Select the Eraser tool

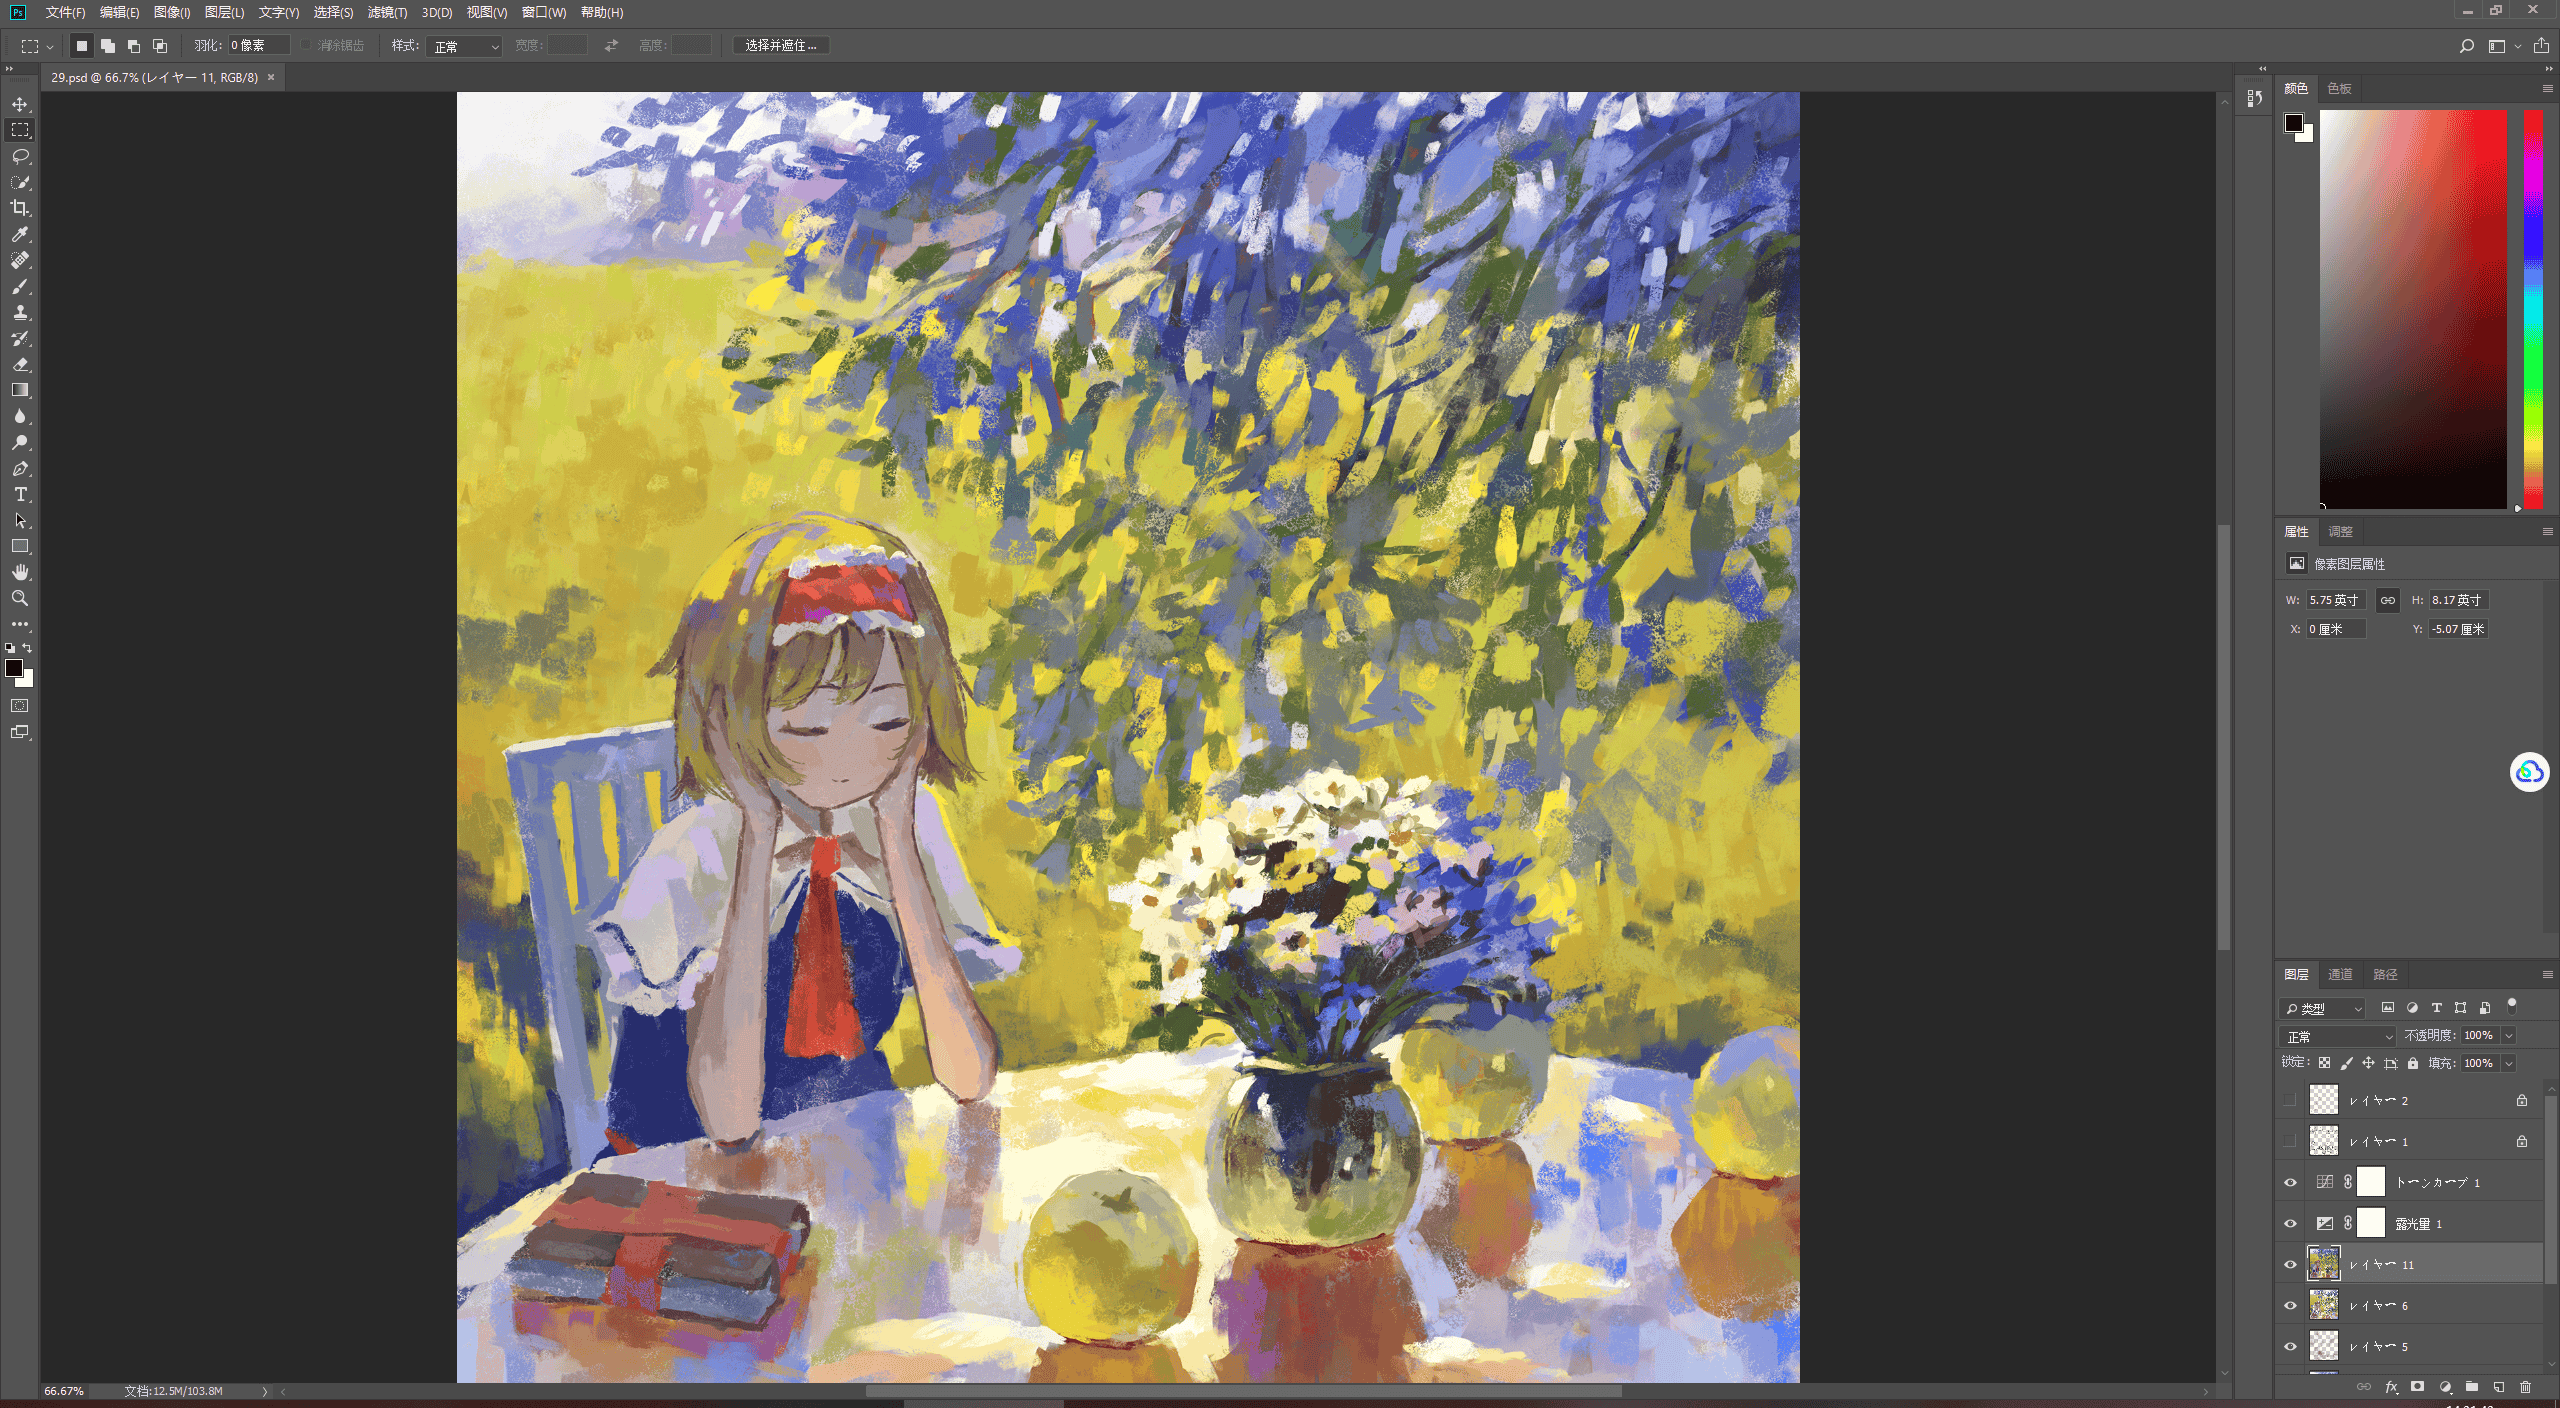(x=20, y=364)
